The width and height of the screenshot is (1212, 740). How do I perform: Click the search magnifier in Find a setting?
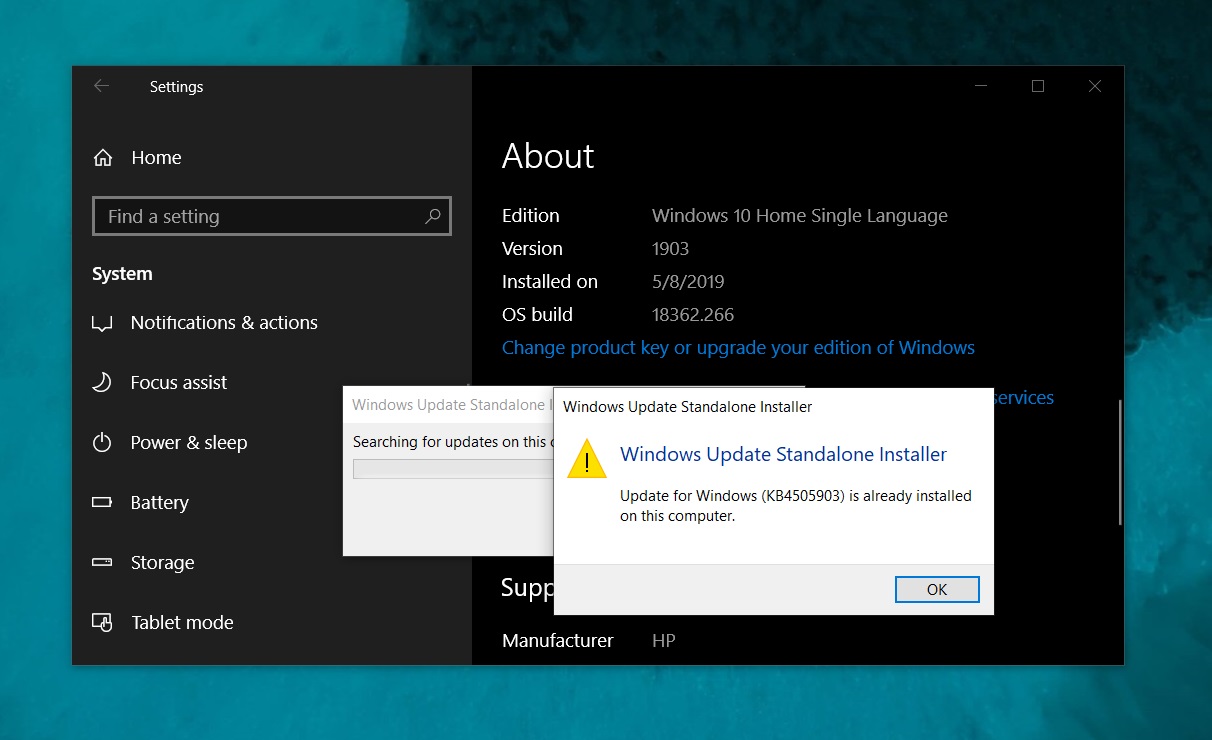coord(433,216)
